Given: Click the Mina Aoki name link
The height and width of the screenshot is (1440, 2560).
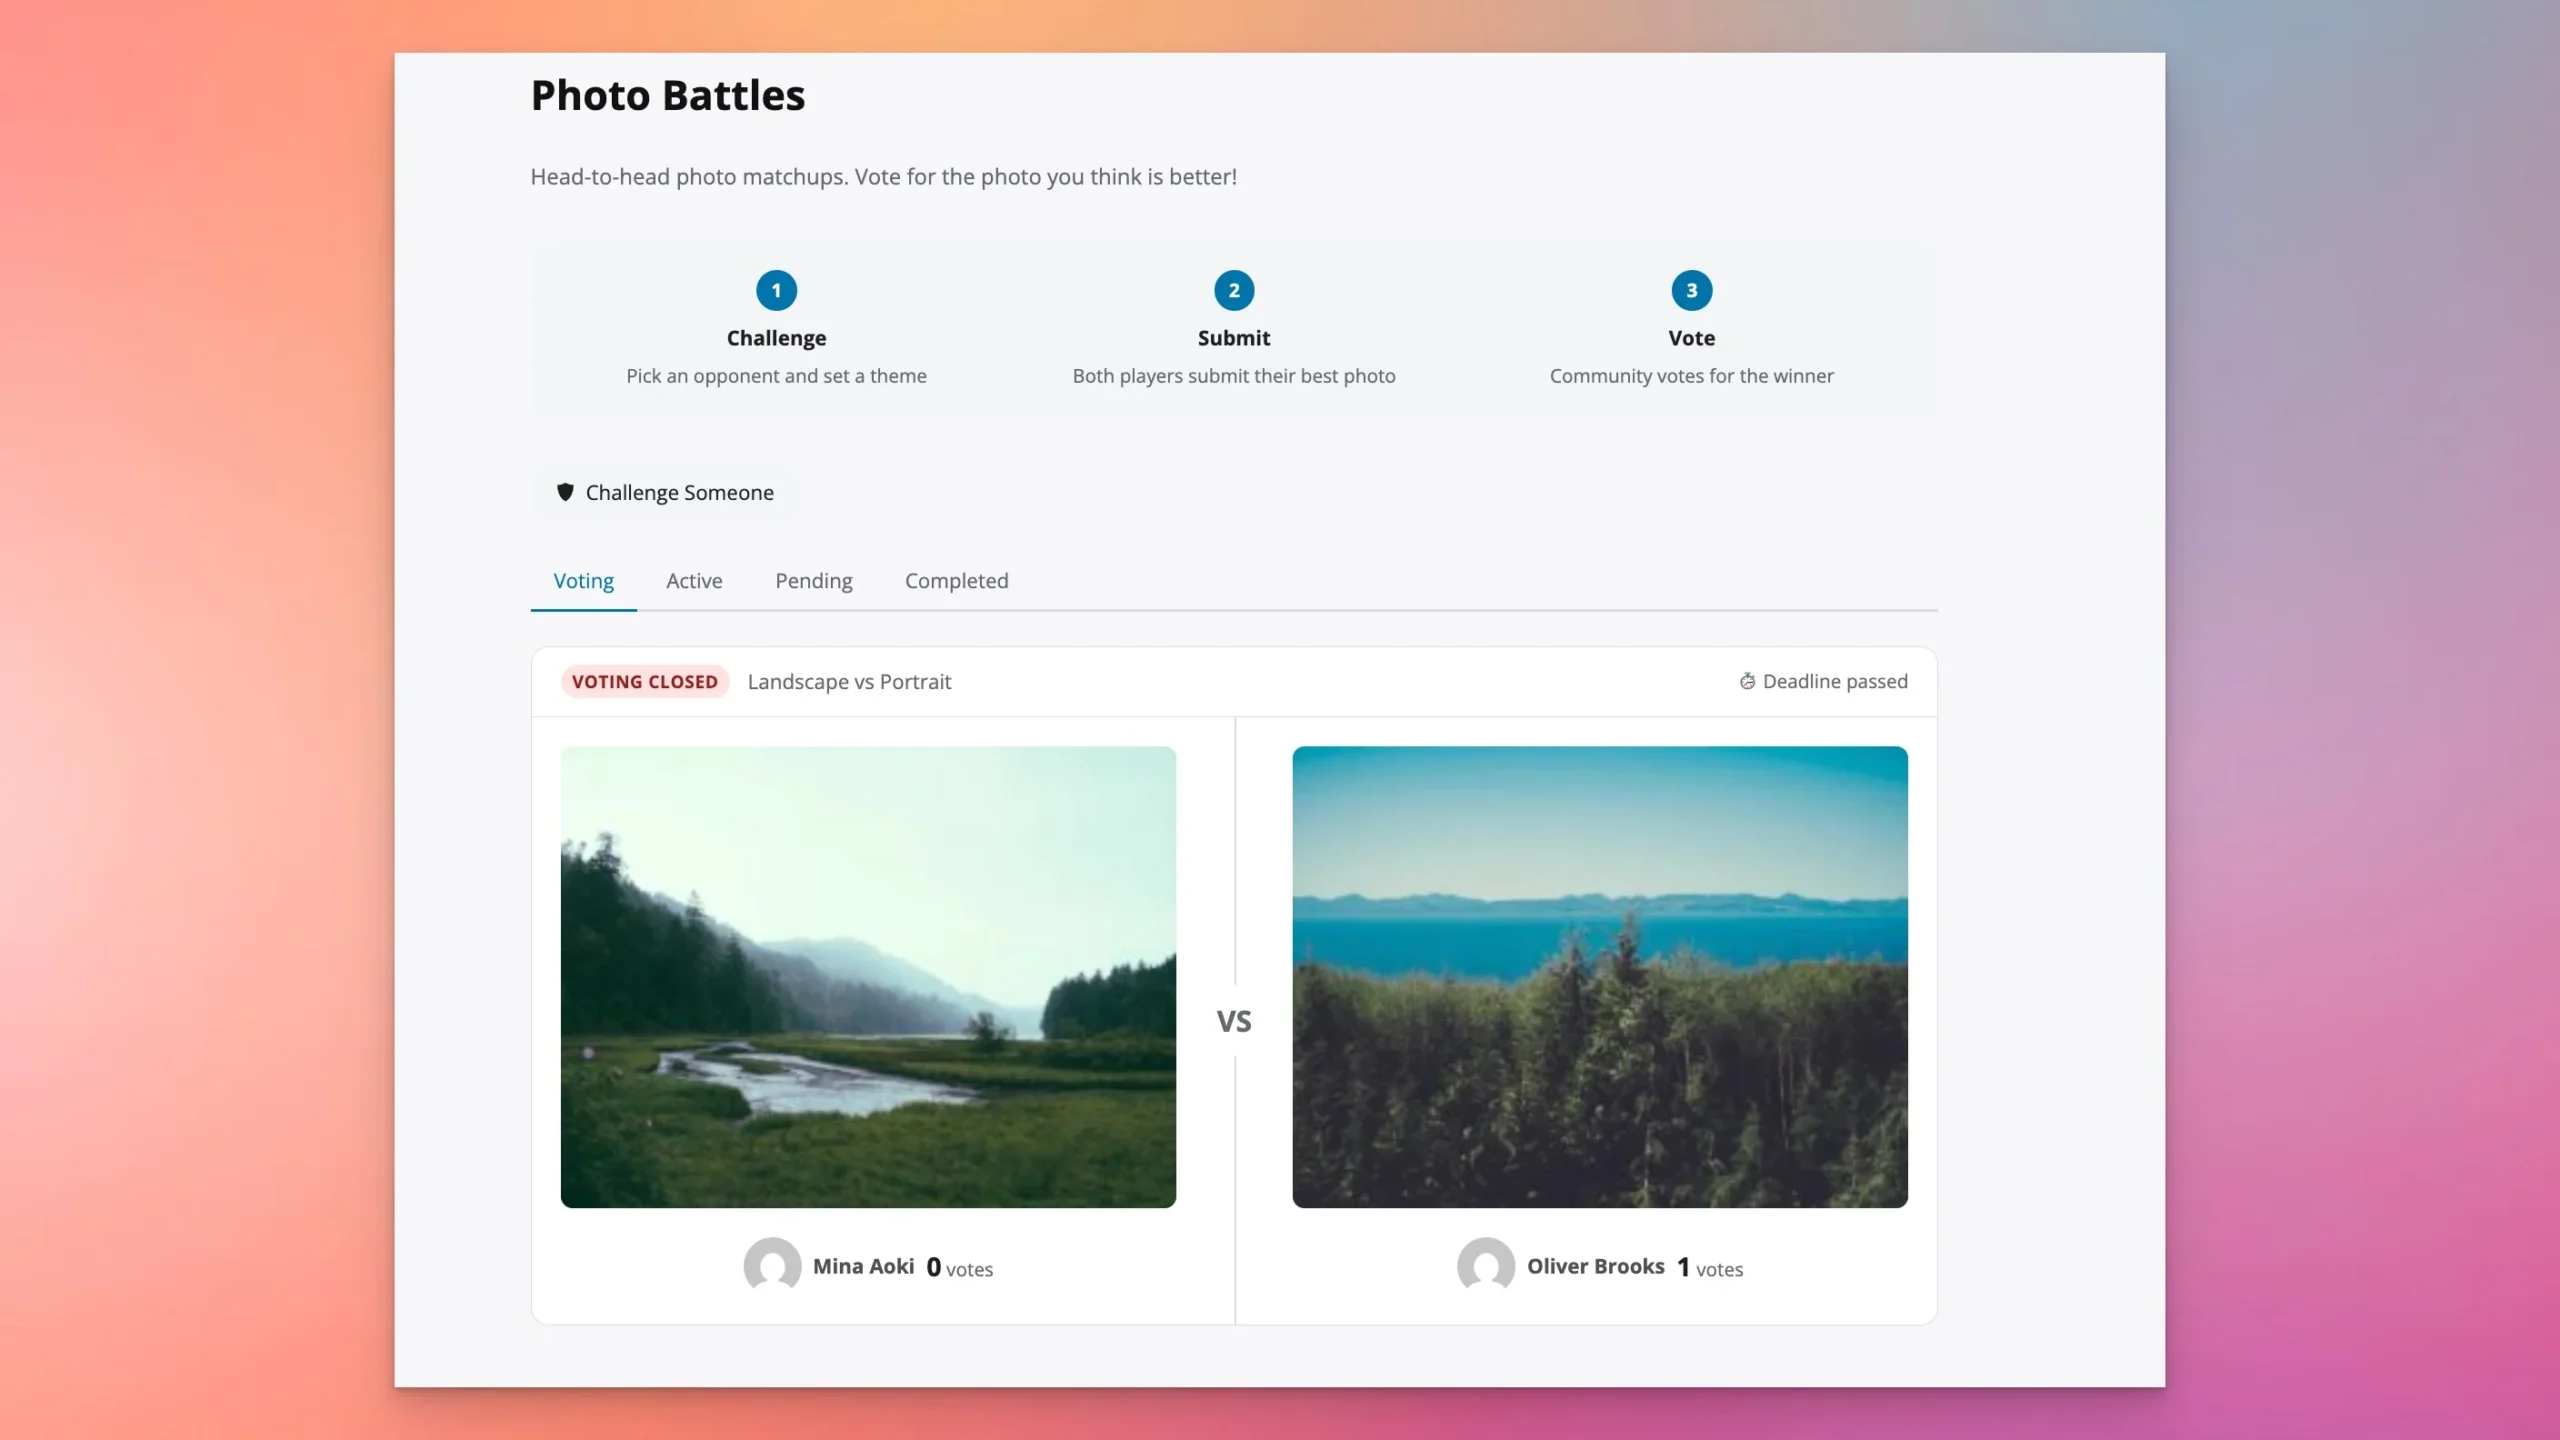Looking at the screenshot, I should tap(863, 1267).
